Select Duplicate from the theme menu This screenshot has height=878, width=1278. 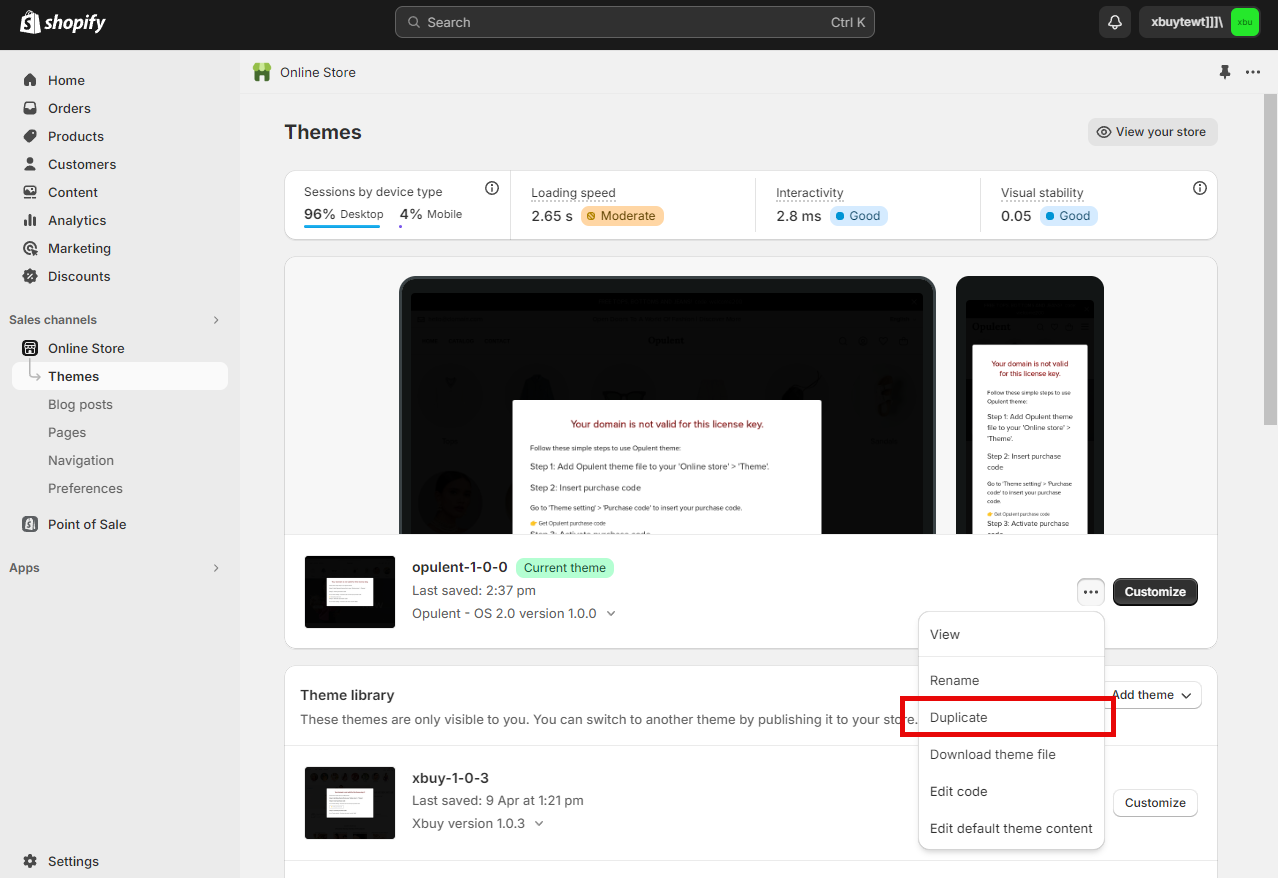click(x=958, y=718)
